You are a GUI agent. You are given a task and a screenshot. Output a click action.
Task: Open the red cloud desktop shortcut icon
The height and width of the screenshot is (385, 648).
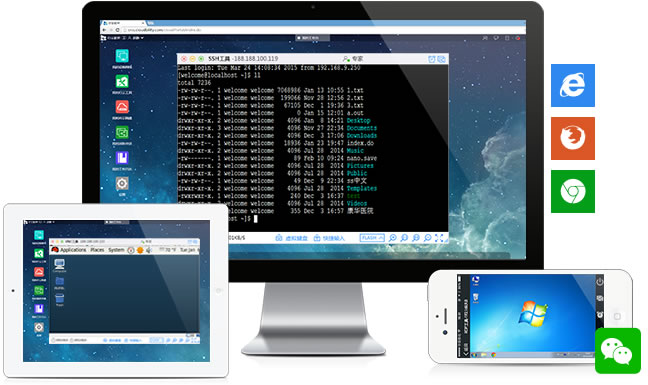coord(122,107)
